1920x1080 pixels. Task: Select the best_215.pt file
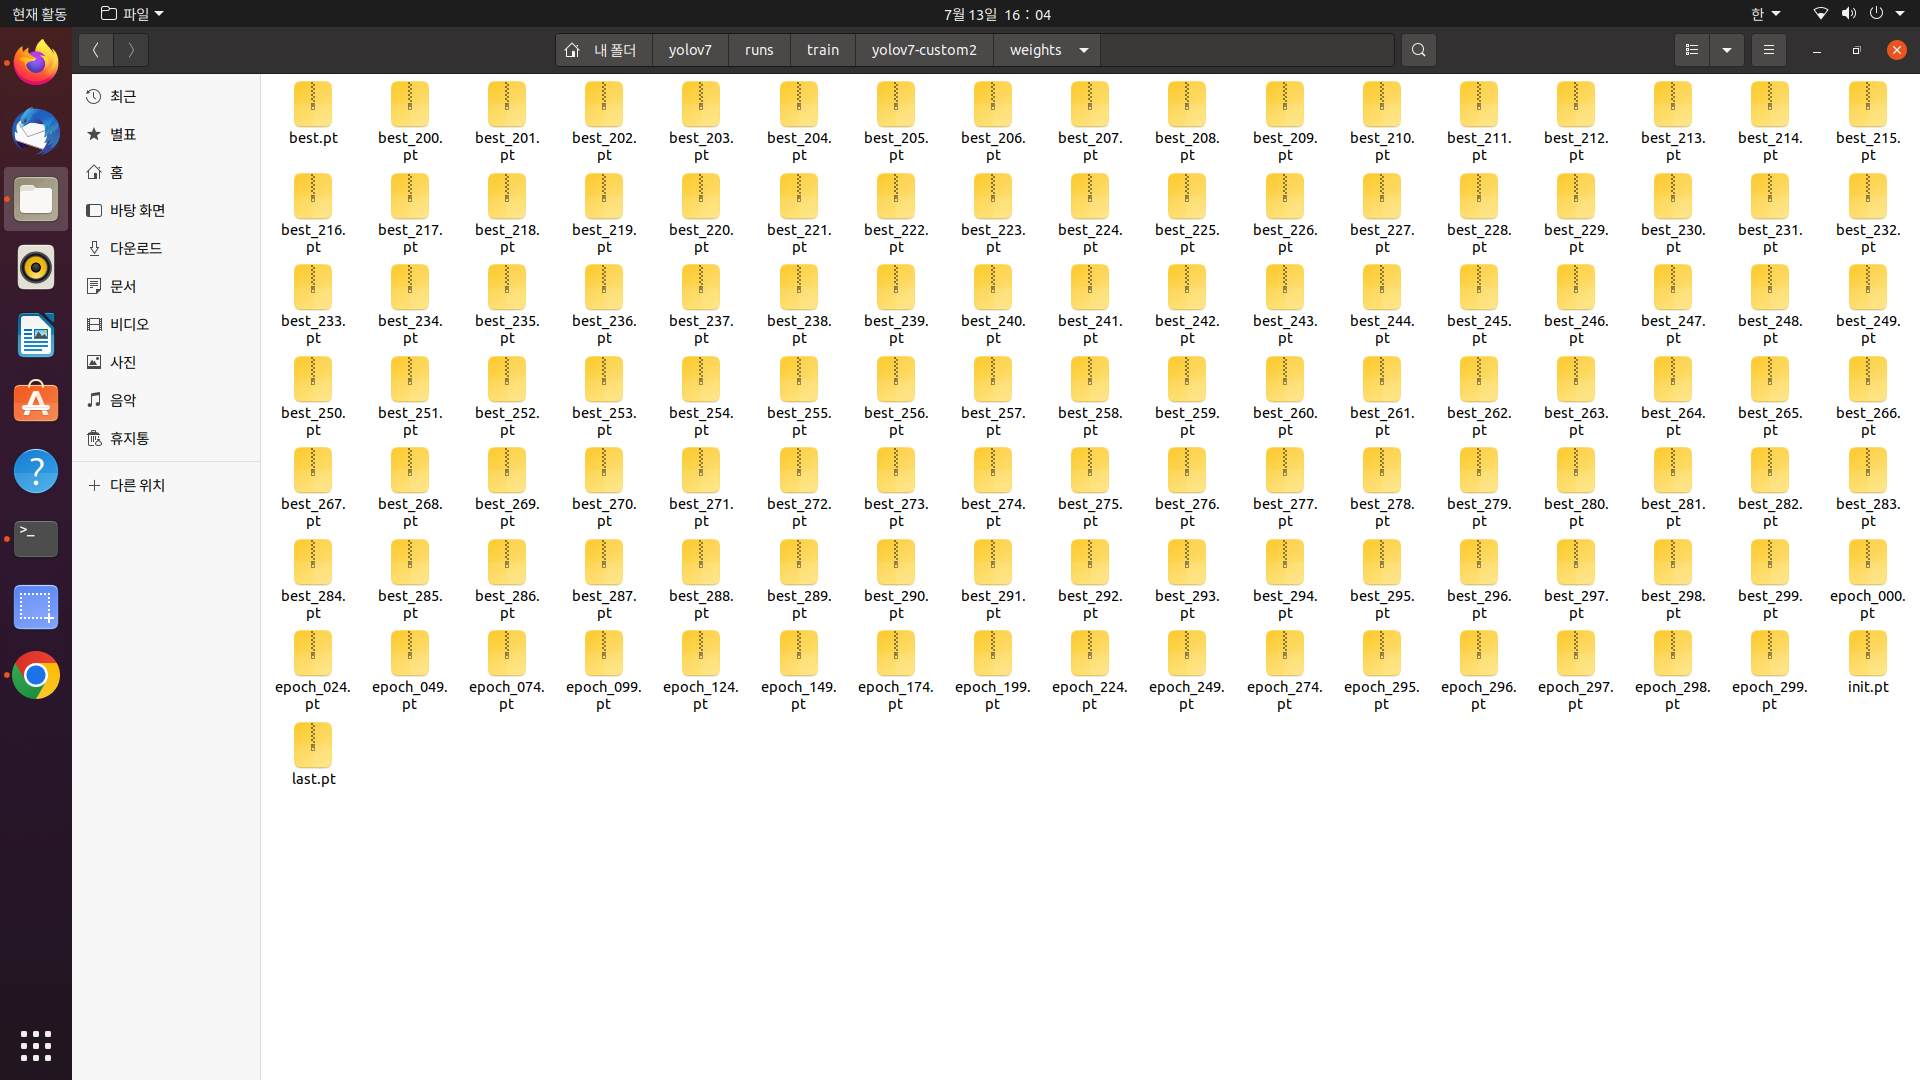1867,122
